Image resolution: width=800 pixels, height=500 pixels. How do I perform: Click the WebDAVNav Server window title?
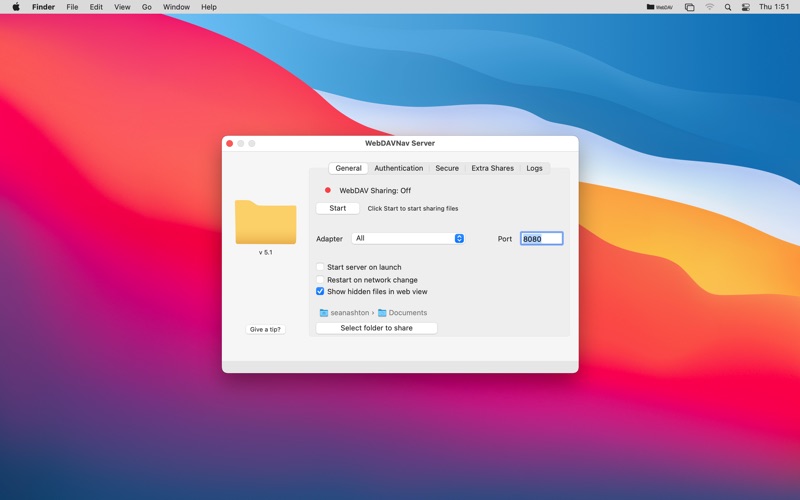(x=400, y=143)
